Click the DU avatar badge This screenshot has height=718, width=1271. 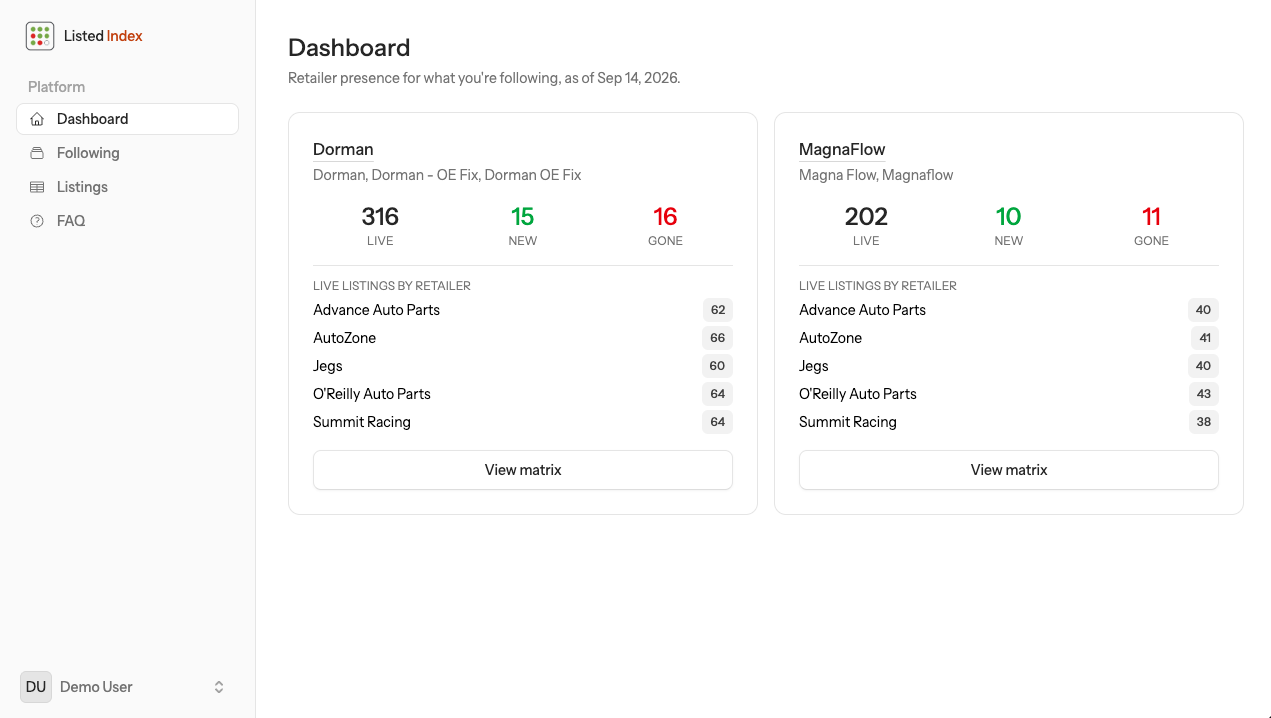coord(36,687)
